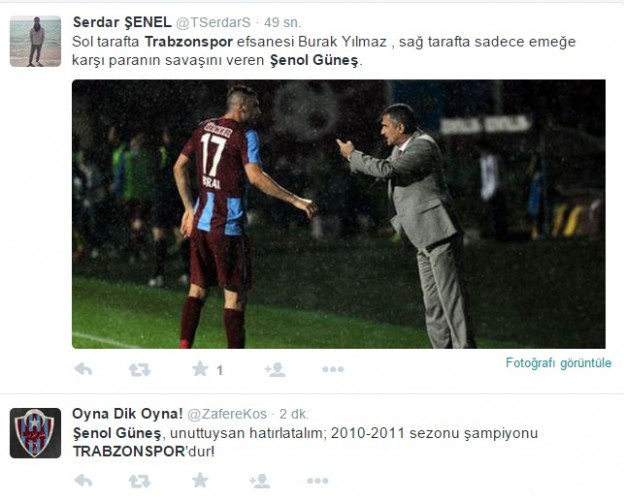The height and width of the screenshot is (500, 624).
Task: Open the 2 dk. timestamp
Action: click(x=294, y=414)
